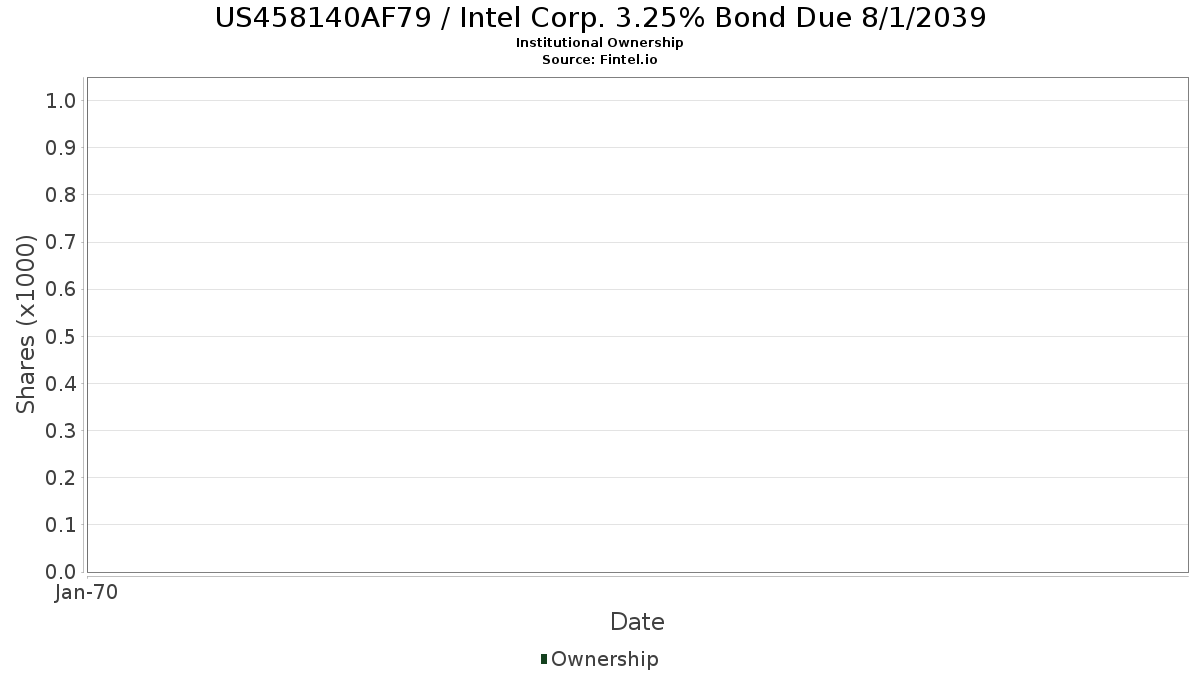Screen dimensions: 1200x675
Task: Click the 0.1 y-axis tick label
Action: pyautogui.click(x=61, y=525)
